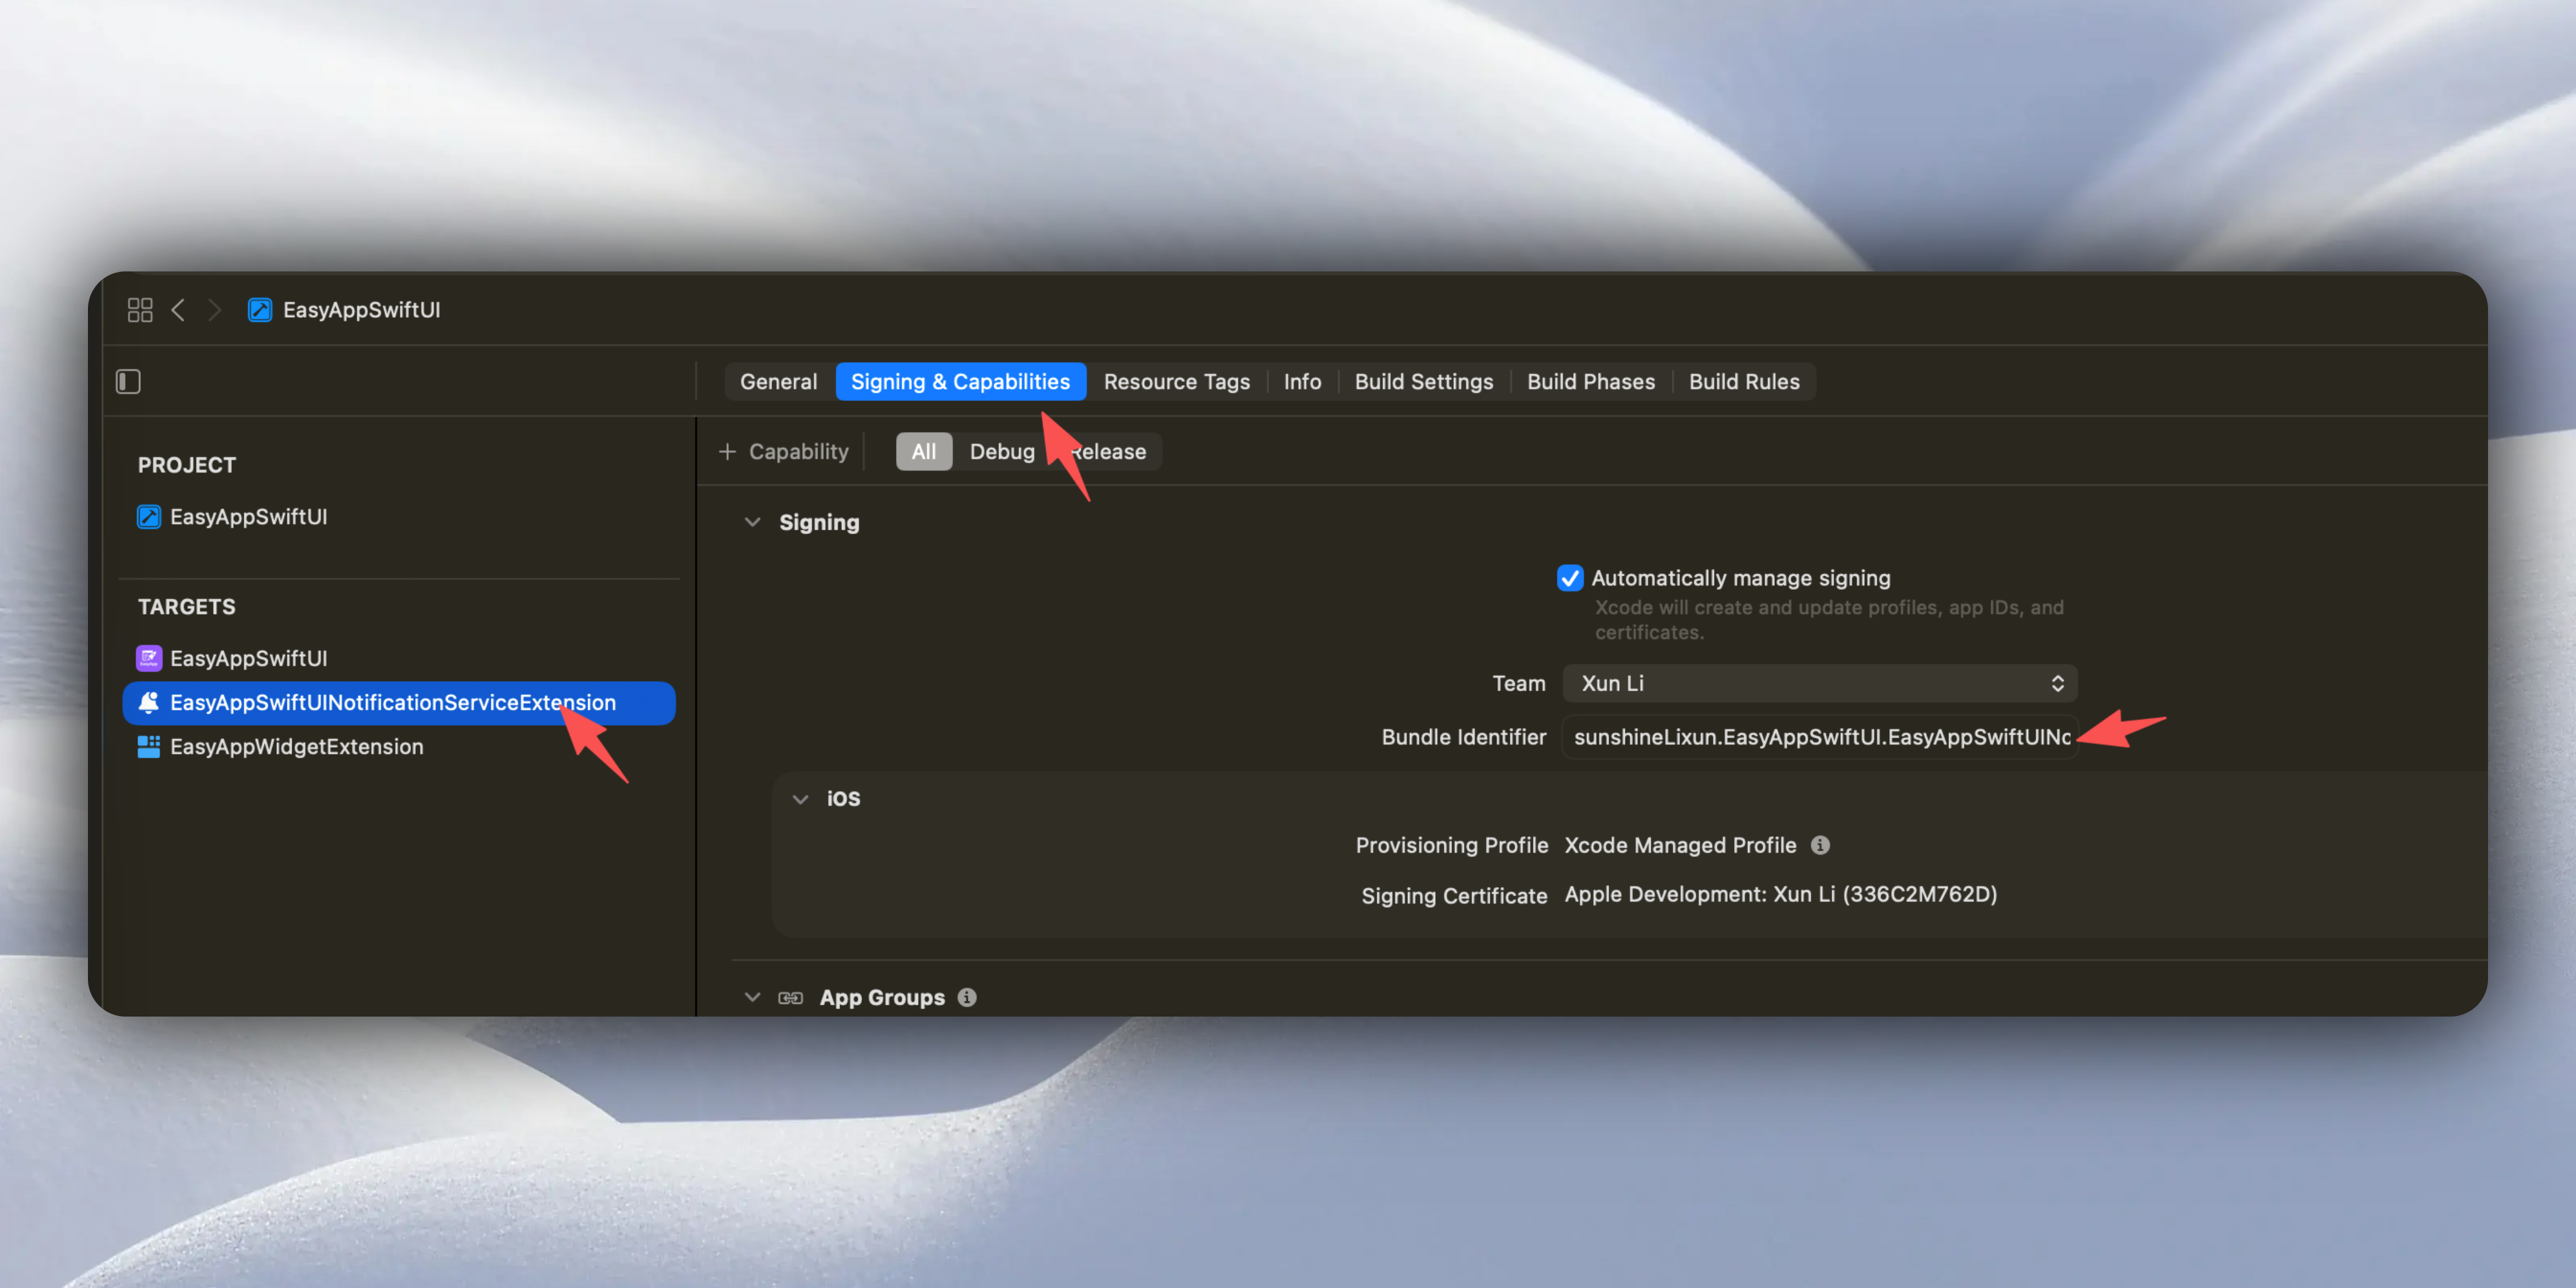
Task: Uncheck Automatically manage signing
Action: click(1569, 578)
